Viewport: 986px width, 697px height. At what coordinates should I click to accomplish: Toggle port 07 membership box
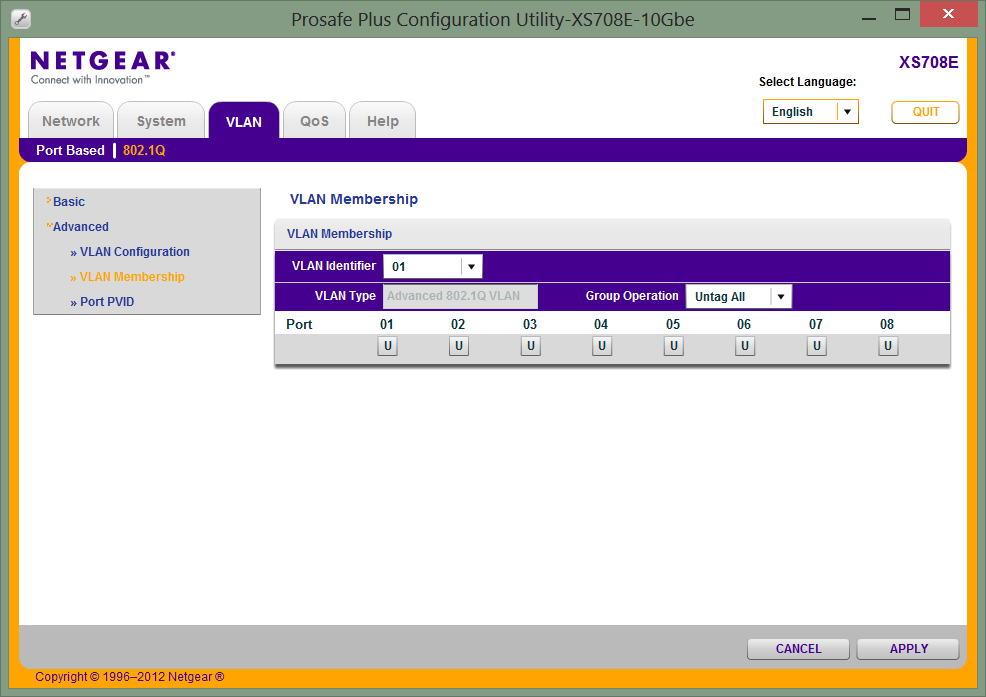point(816,346)
